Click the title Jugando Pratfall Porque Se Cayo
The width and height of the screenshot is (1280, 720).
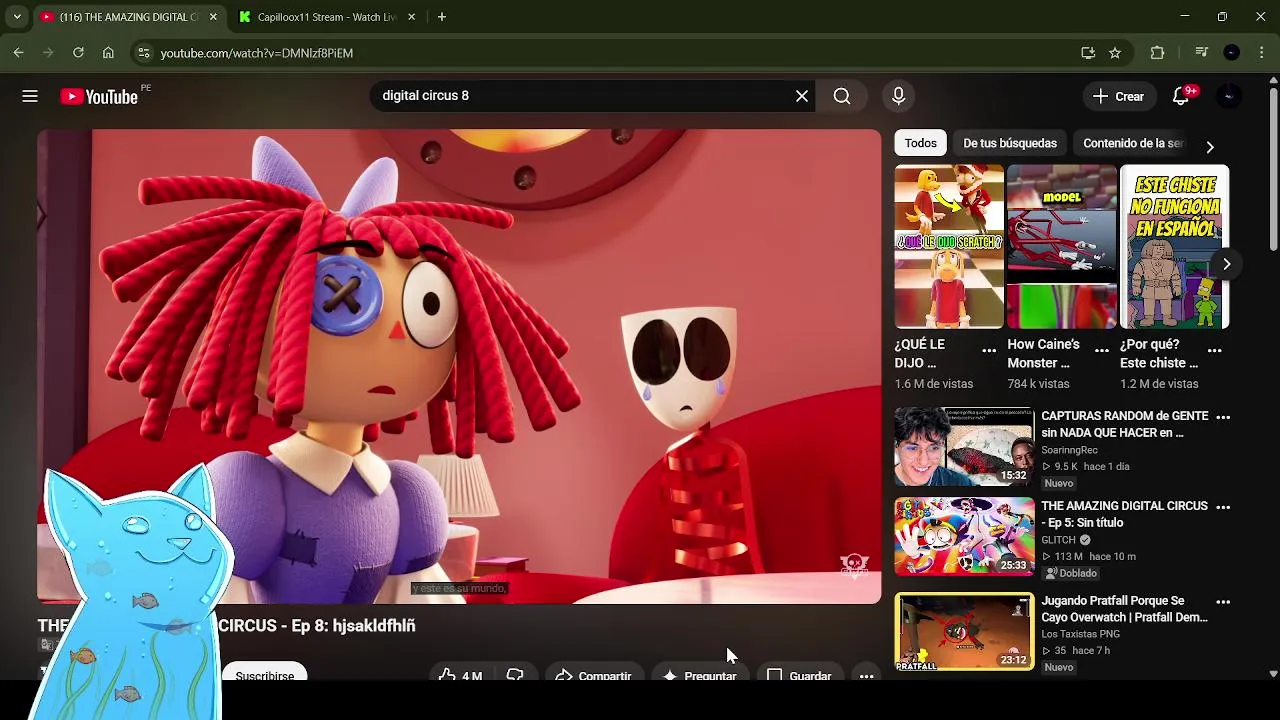pyautogui.click(x=1124, y=609)
